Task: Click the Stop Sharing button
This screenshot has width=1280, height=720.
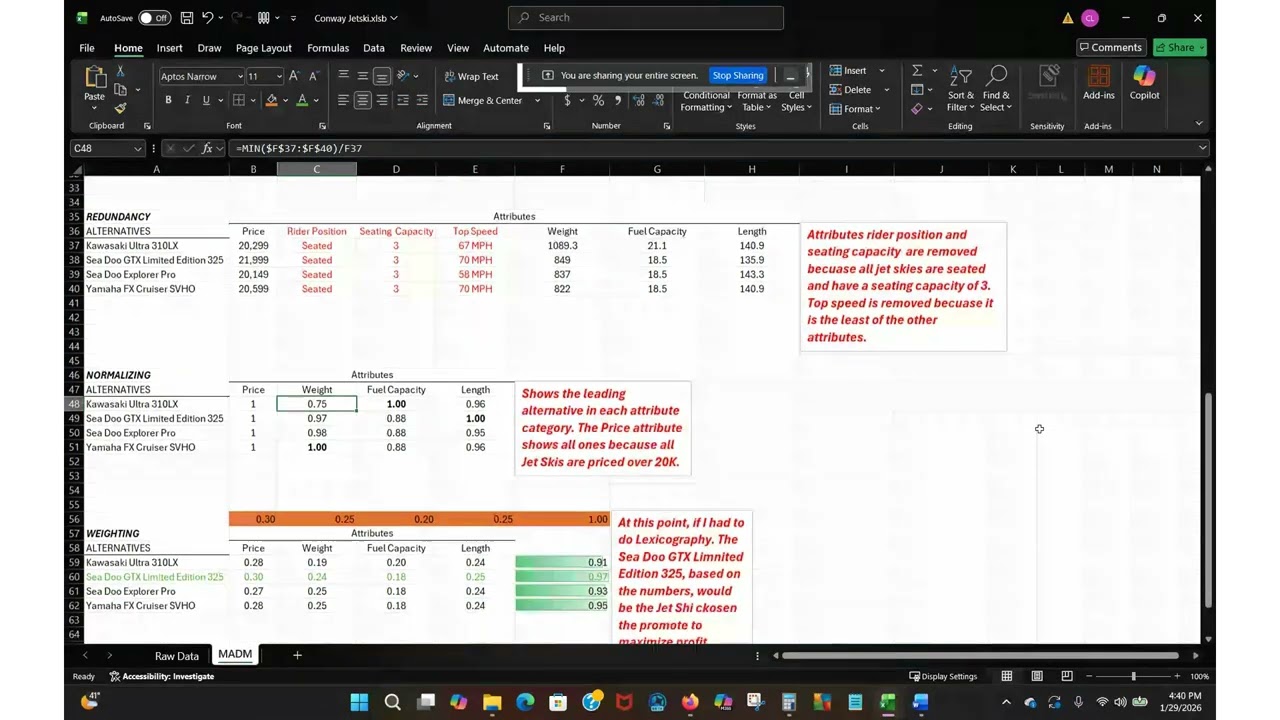Action: pyautogui.click(x=737, y=75)
